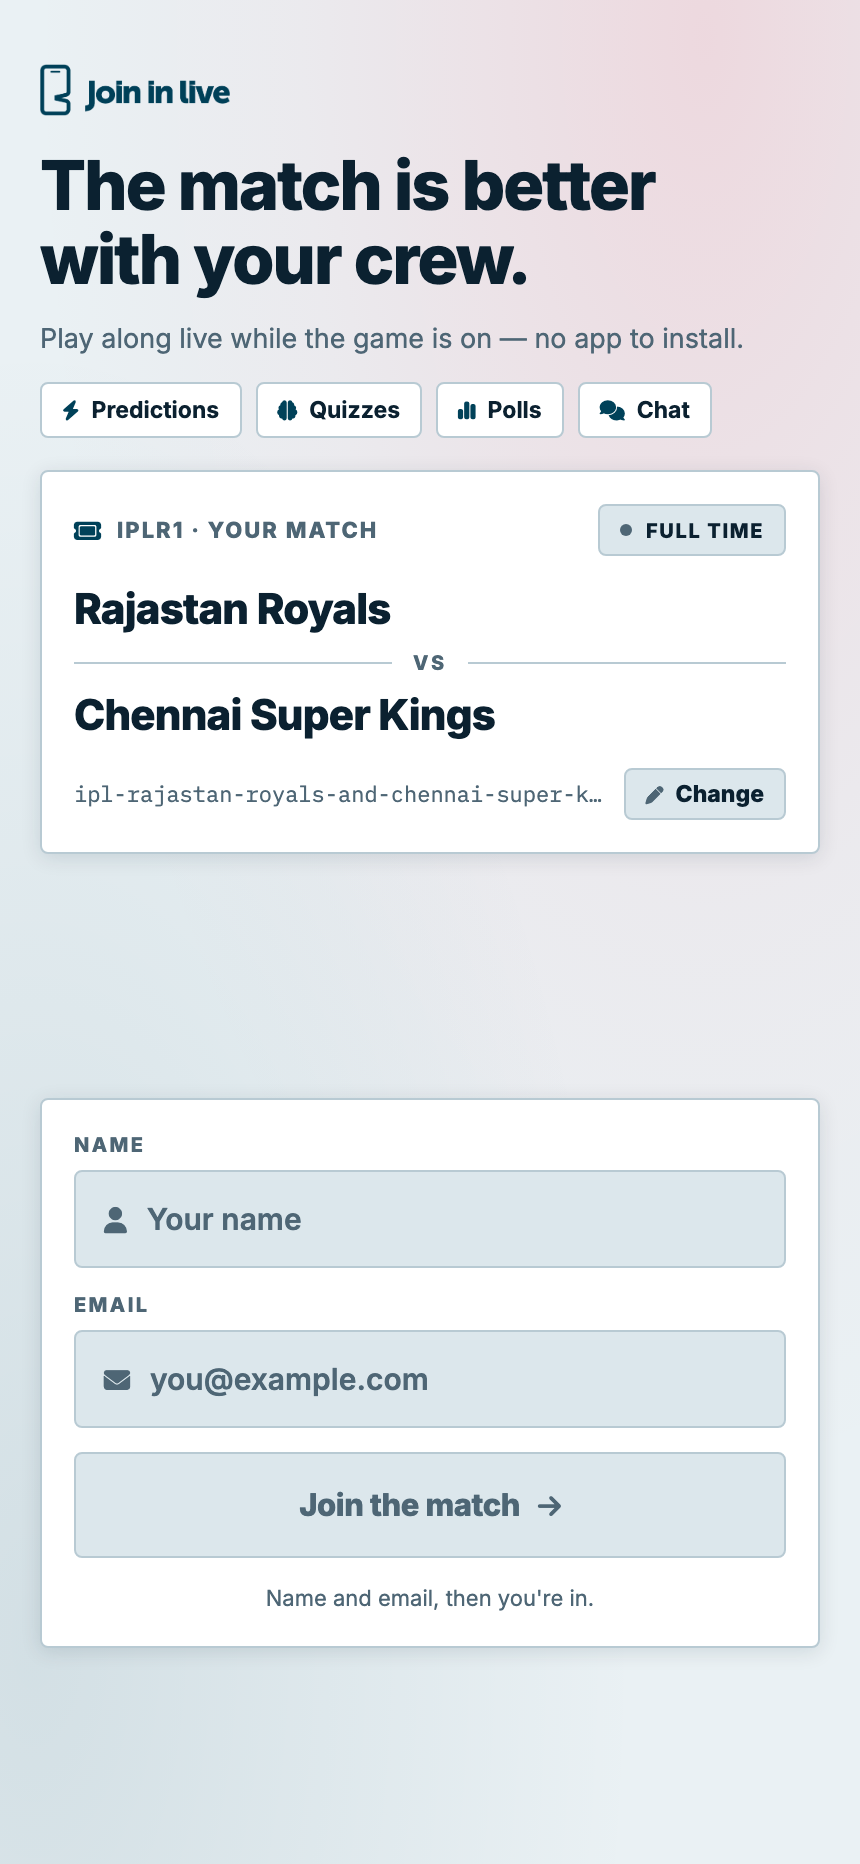
Task: Click the Join the match button
Action: point(430,1505)
